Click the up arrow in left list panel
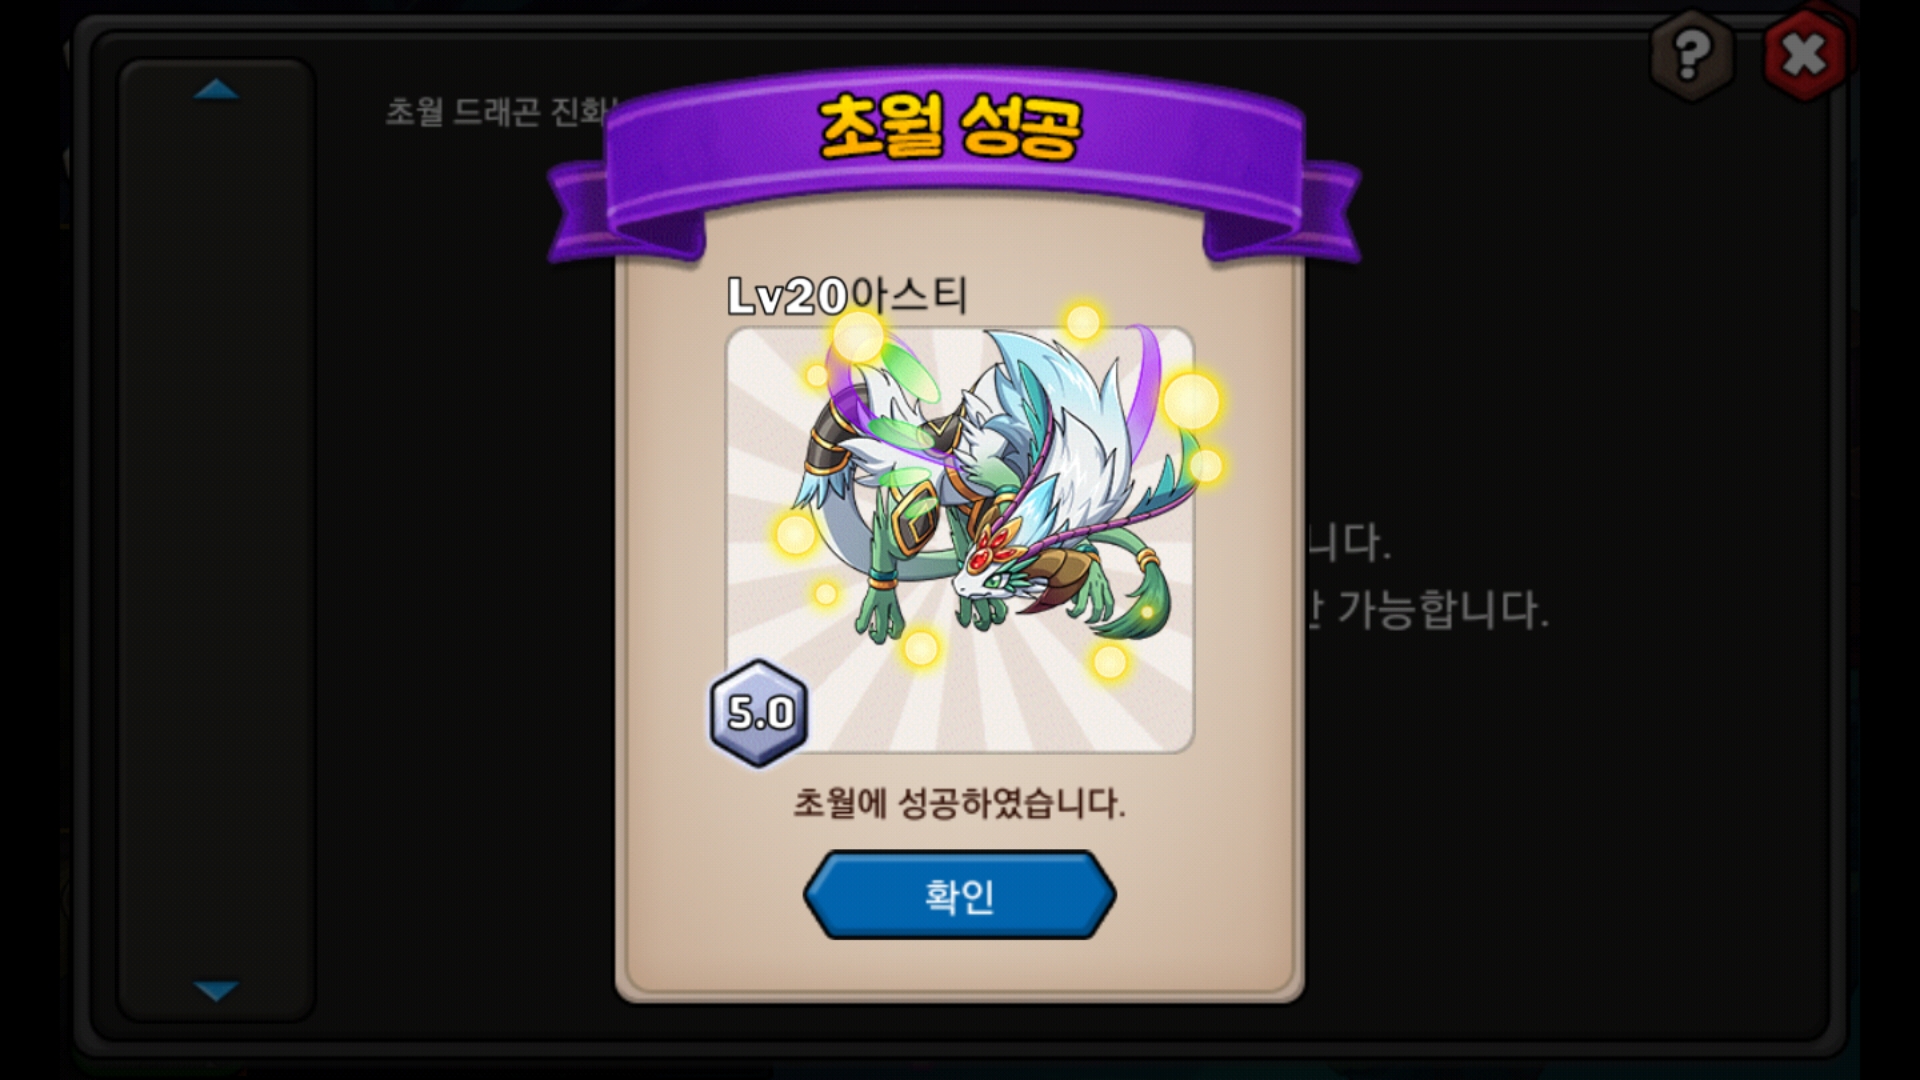Image resolution: width=1920 pixels, height=1080 pixels. 216,90
